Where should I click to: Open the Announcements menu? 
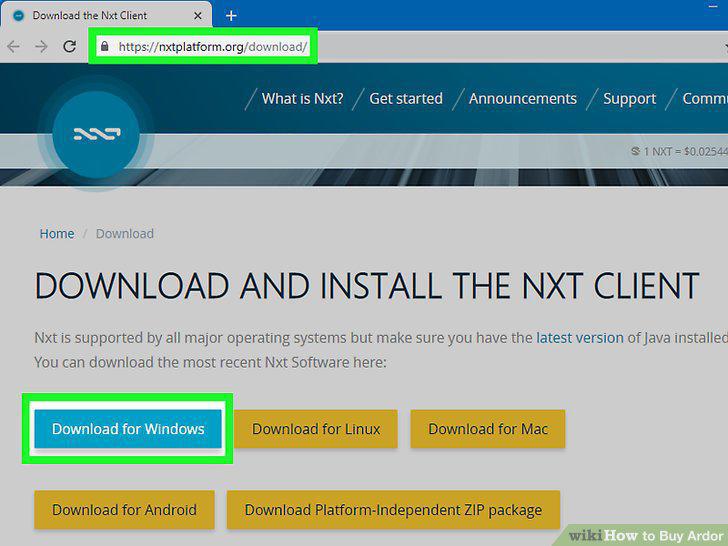tap(523, 98)
